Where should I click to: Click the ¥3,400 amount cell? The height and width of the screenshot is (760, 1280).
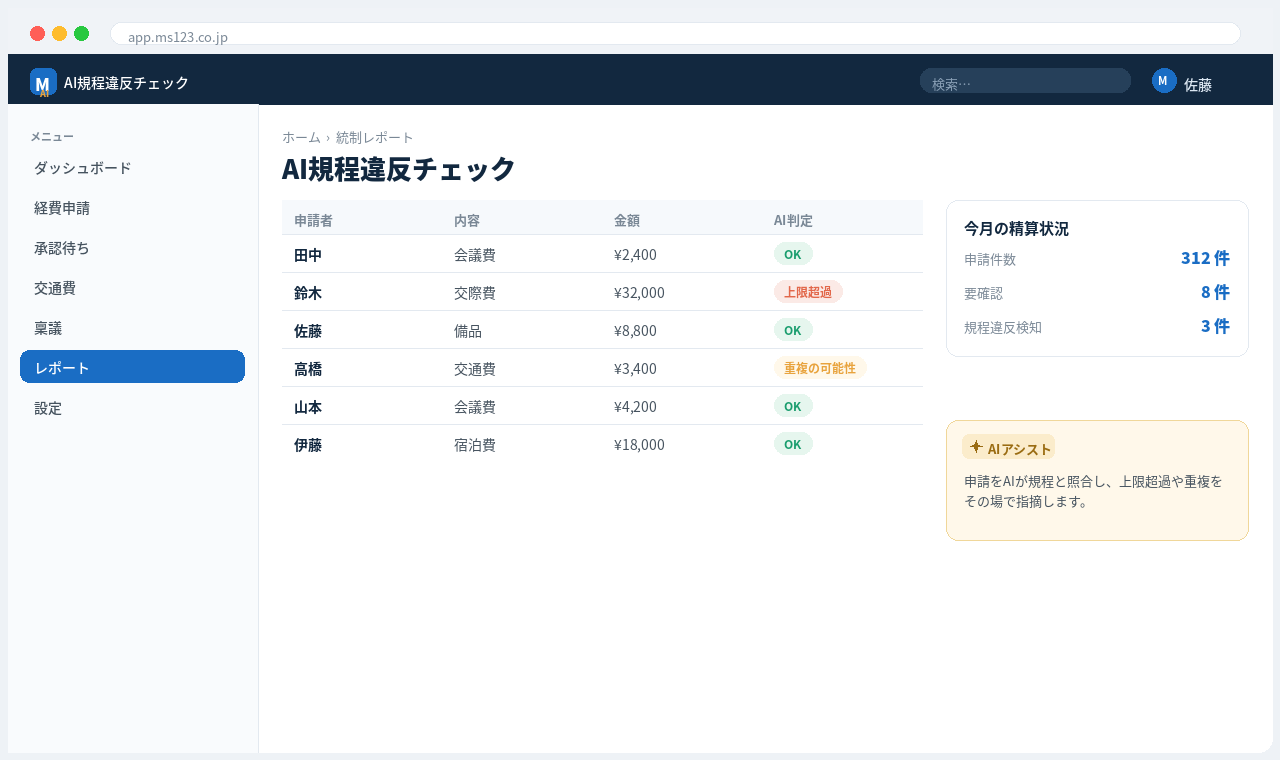tap(635, 369)
